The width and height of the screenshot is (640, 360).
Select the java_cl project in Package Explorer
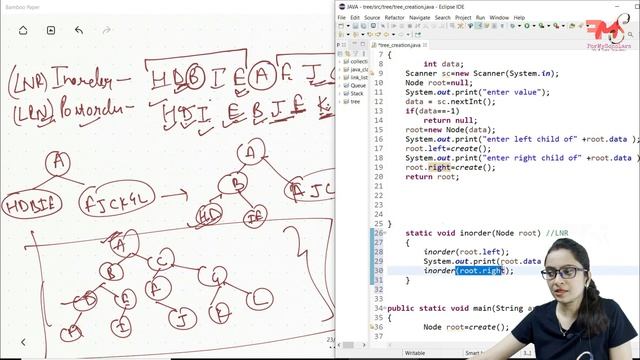(x=355, y=70)
